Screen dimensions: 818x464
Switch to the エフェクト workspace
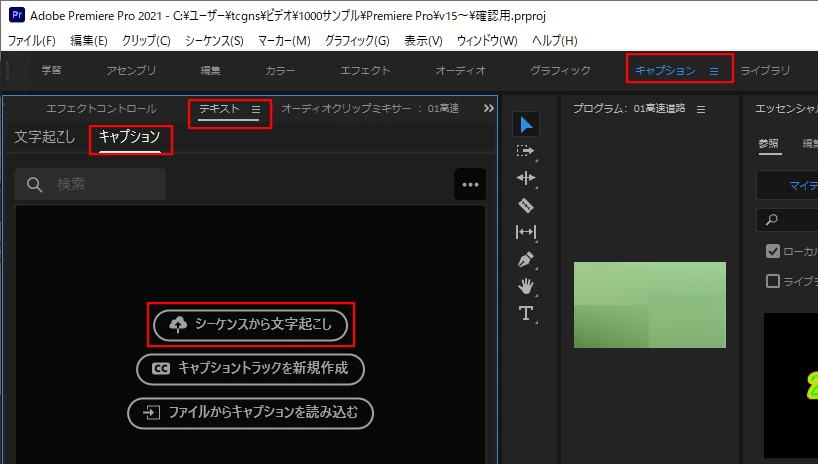365,70
